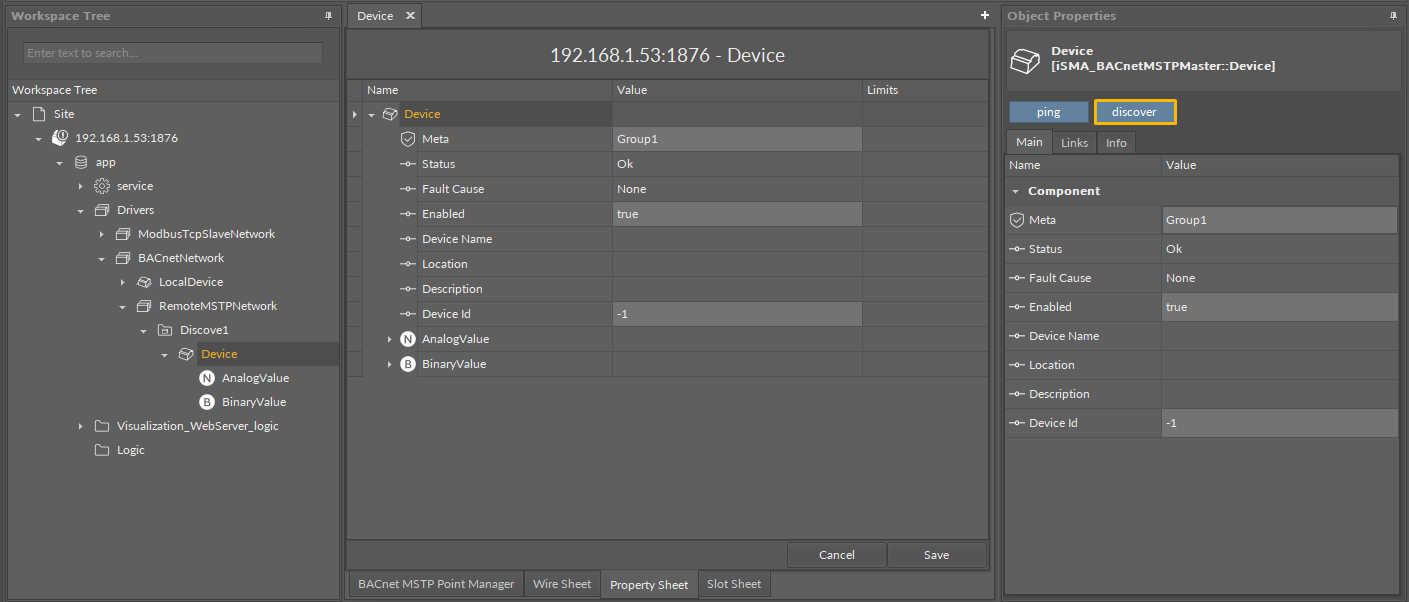Click the AnalogValue N icon in Workspace Tree
This screenshot has width=1409, height=602.
(207, 378)
